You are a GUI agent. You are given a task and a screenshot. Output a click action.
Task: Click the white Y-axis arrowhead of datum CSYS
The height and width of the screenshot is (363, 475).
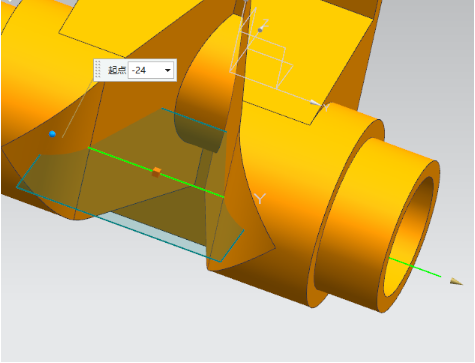tap(315, 103)
